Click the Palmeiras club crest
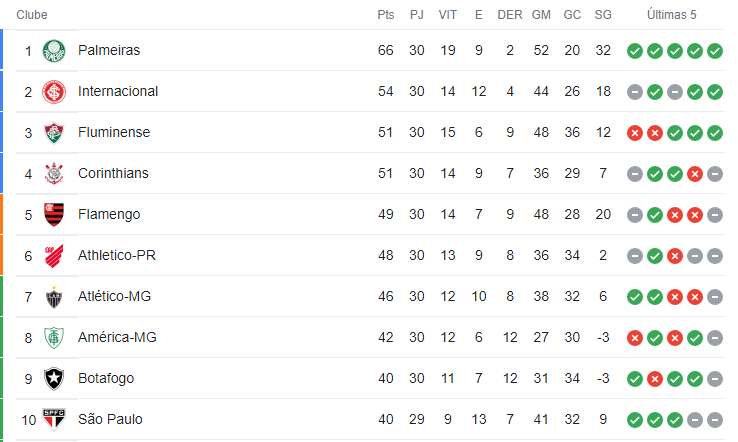The height and width of the screenshot is (442, 738). click(x=54, y=51)
